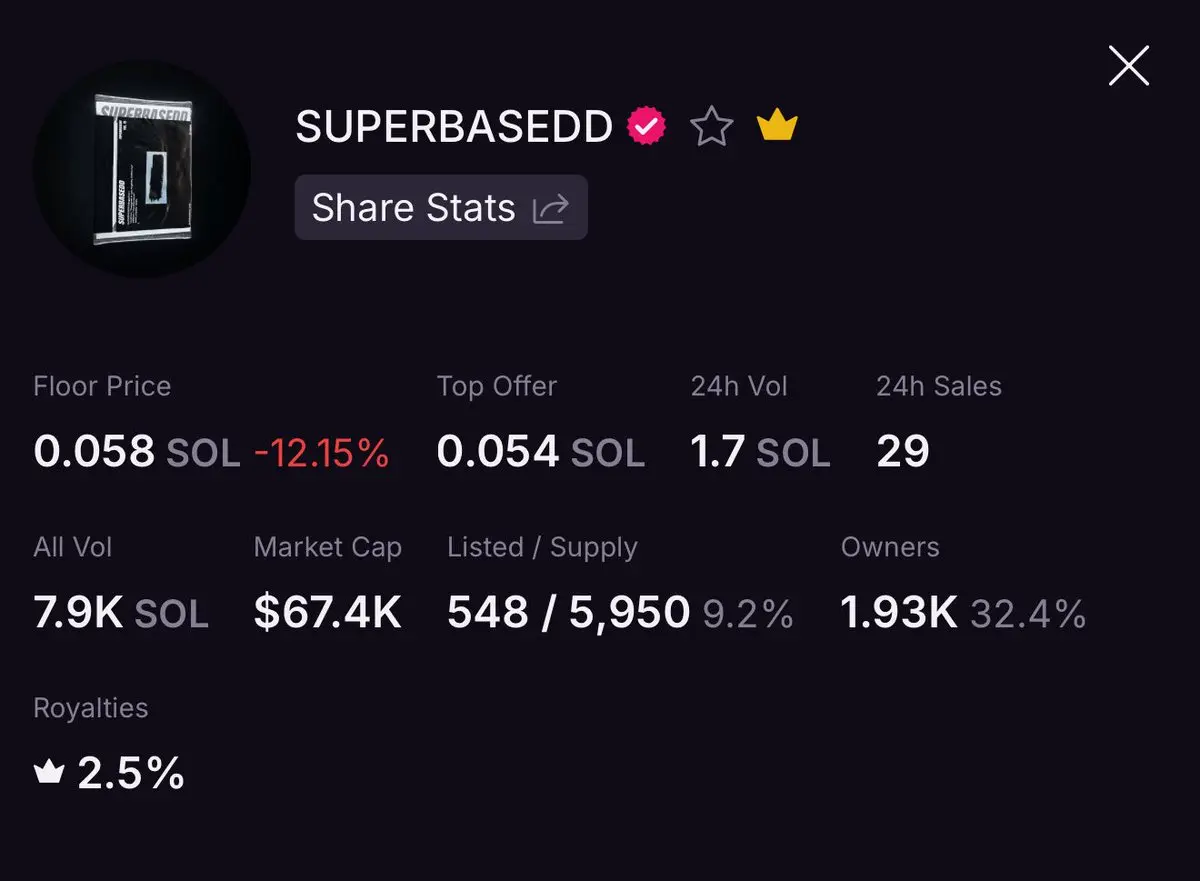
Task: Click the 2.5% royalties value
Action: point(131,773)
